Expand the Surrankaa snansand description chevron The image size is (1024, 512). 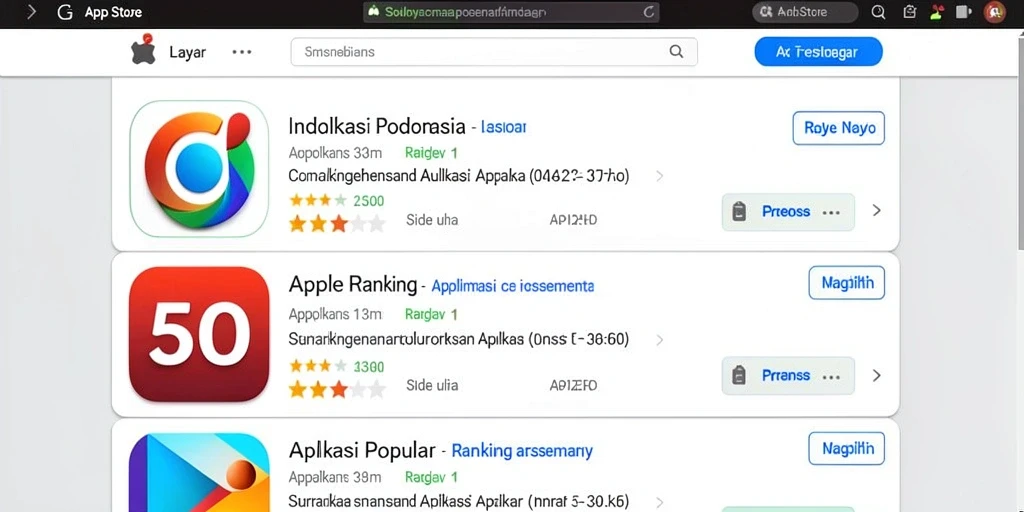tap(660, 502)
